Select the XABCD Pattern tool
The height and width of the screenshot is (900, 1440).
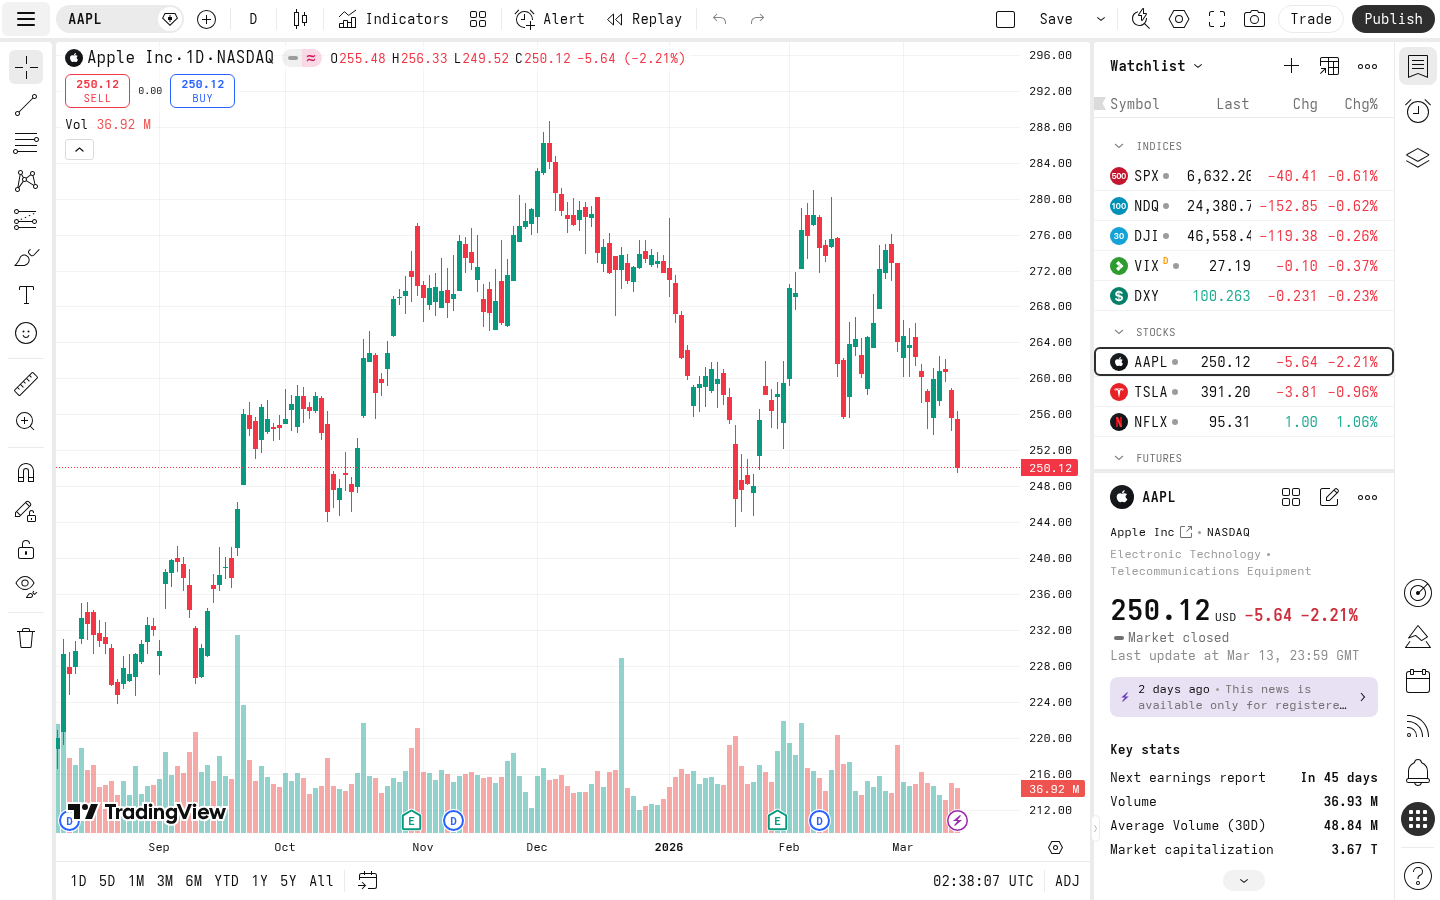click(x=25, y=181)
